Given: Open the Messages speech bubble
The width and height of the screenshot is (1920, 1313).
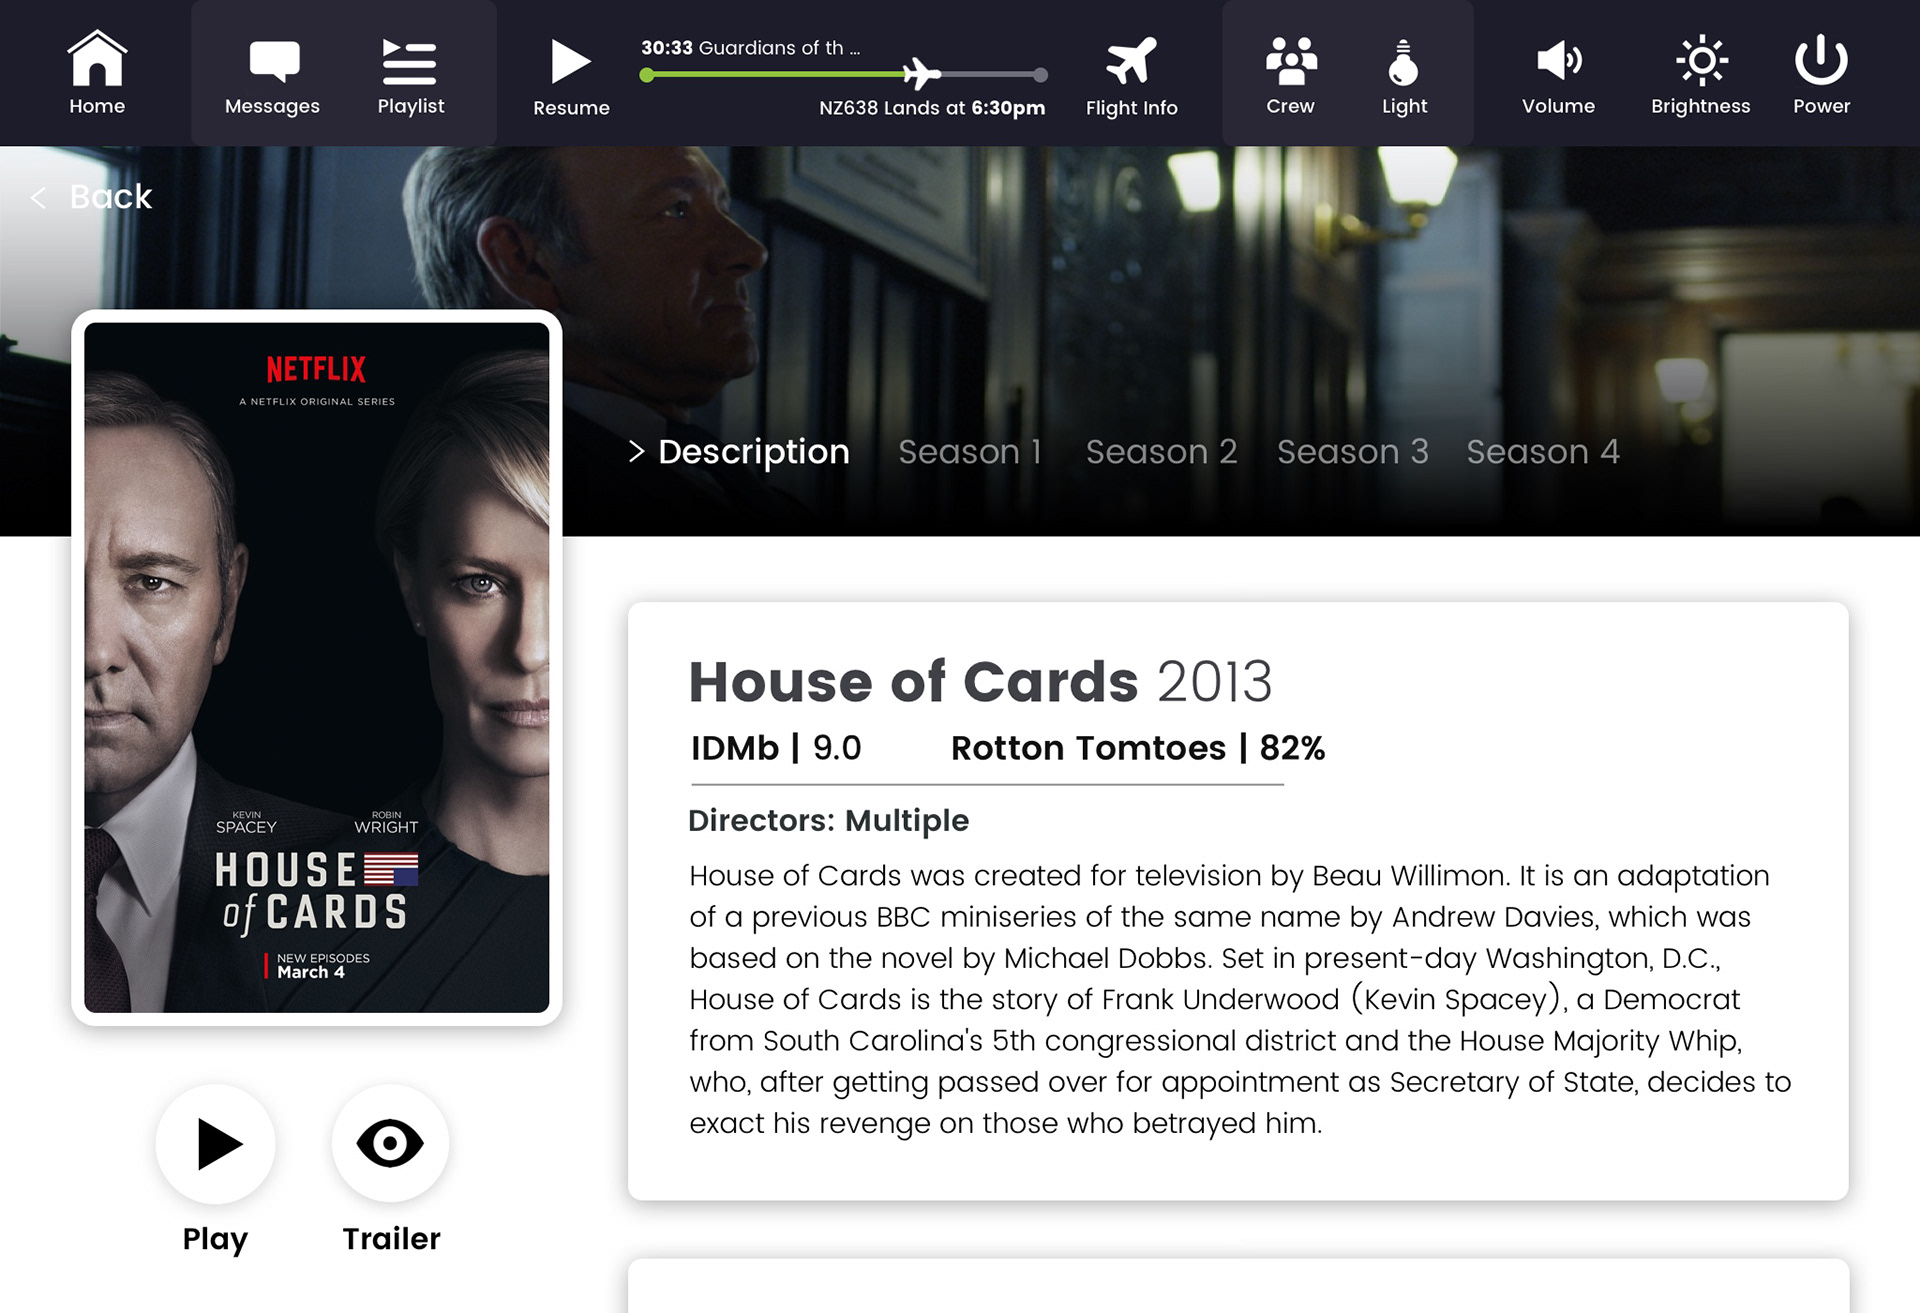Looking at the screenshot, I should pos(273,61).
